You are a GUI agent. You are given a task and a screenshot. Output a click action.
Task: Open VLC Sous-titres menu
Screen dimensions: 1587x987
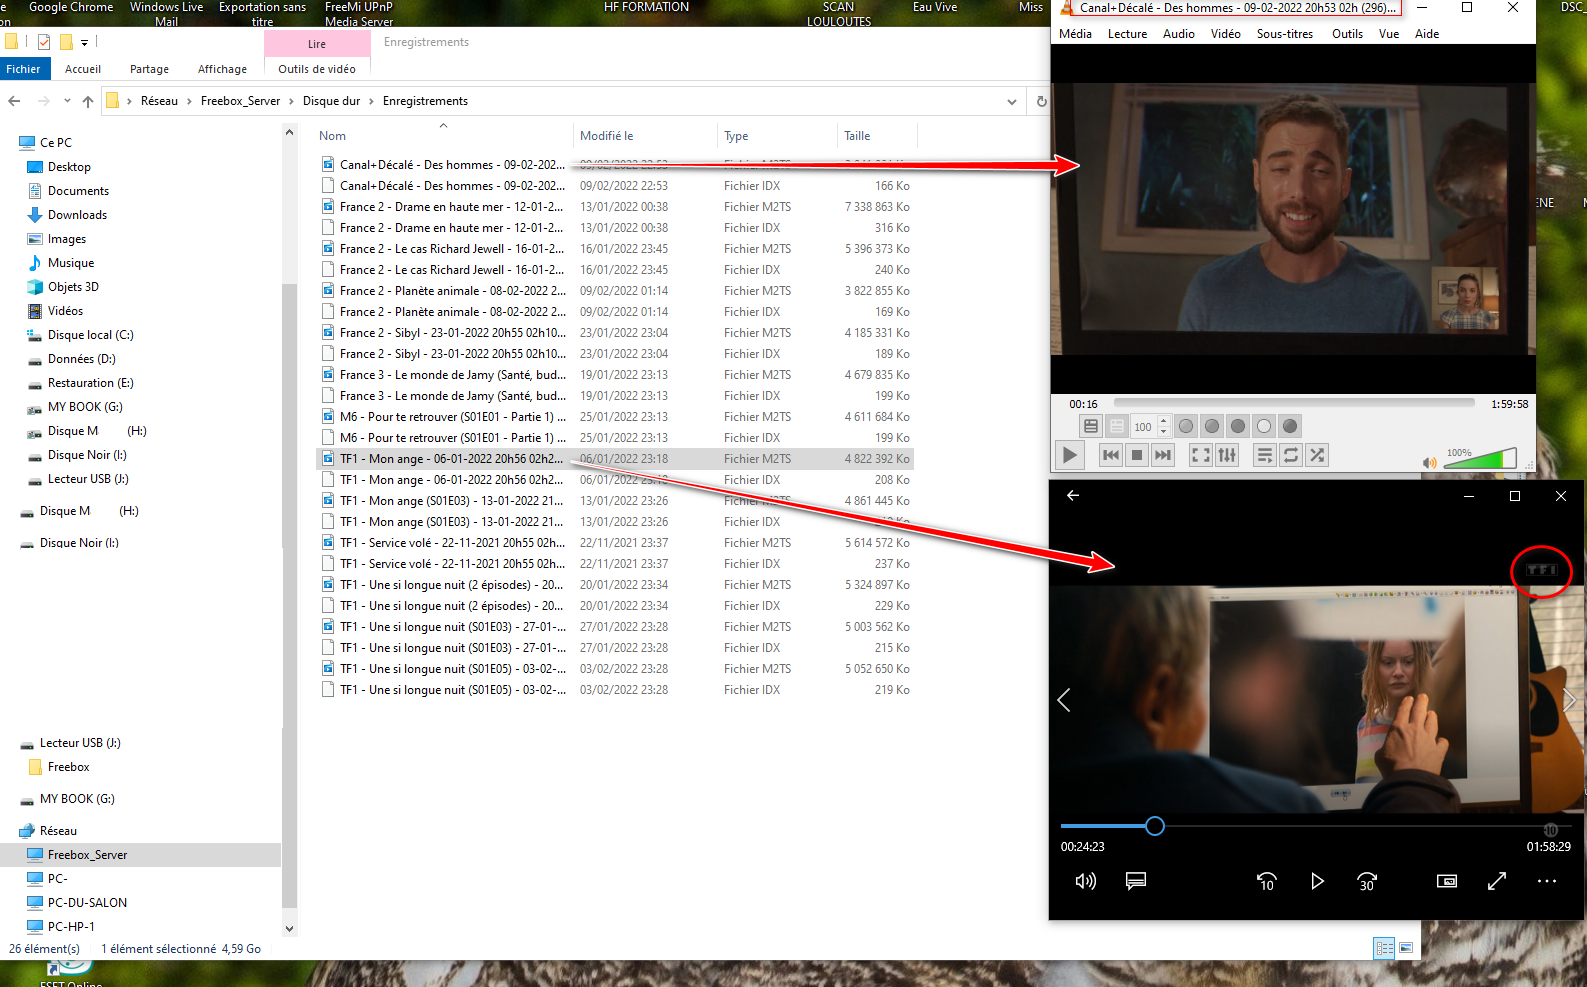point(1285,34)
